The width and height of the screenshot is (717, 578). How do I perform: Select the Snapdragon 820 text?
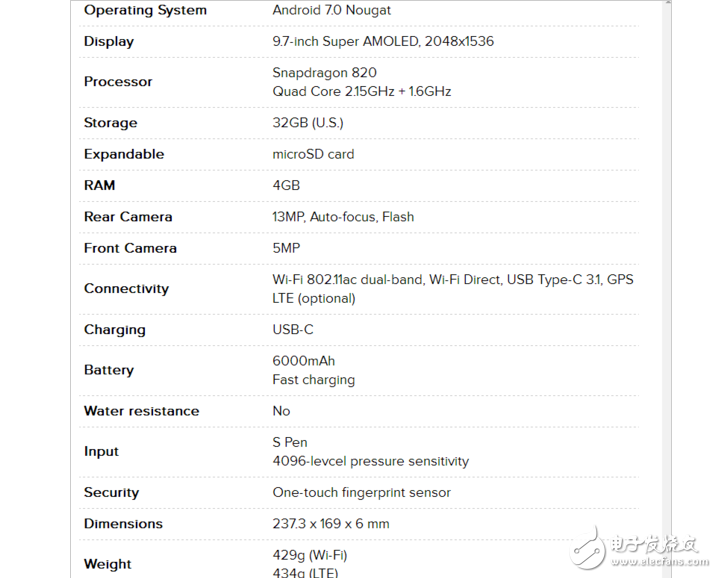[325, 73]
